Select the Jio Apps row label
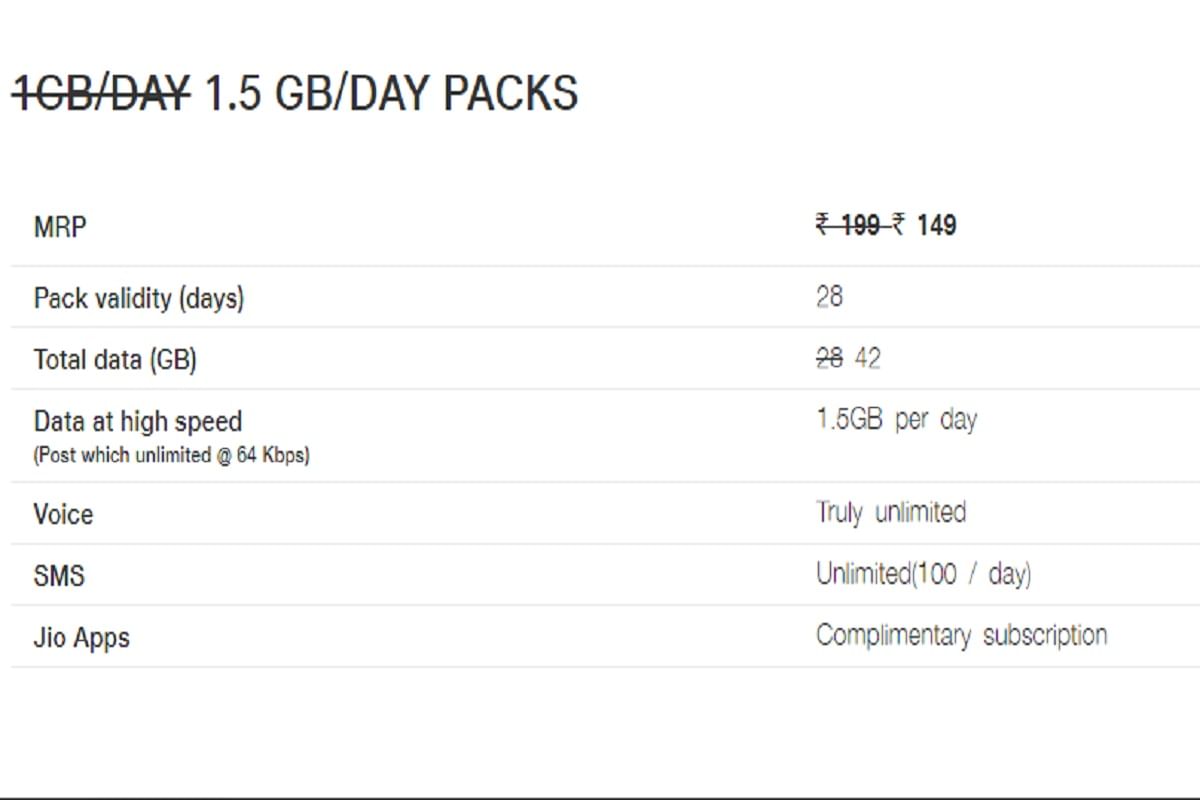The image size is (1200, 800). tap(82, 638)
